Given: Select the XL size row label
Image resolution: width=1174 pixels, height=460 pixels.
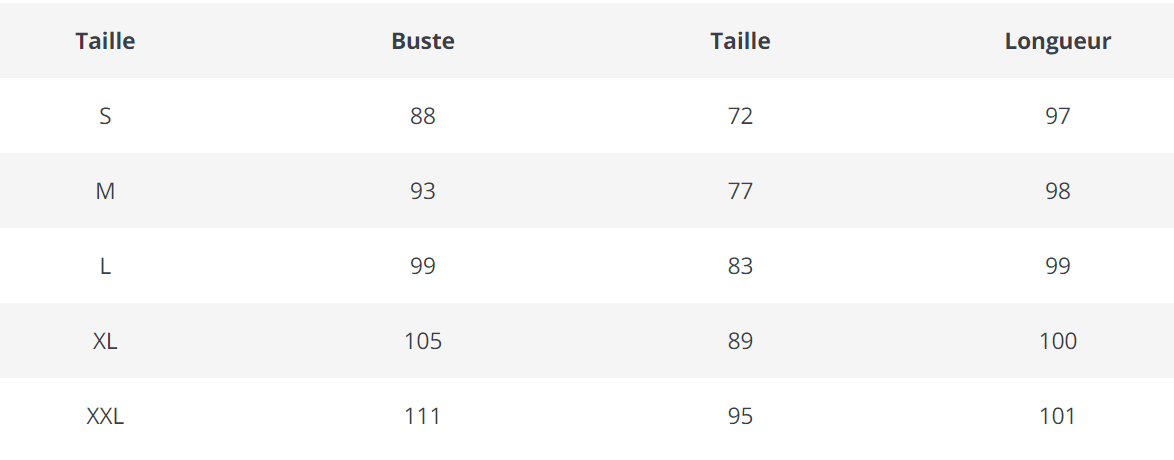Looking at the screenshot, I should click(x=105, y=341).
